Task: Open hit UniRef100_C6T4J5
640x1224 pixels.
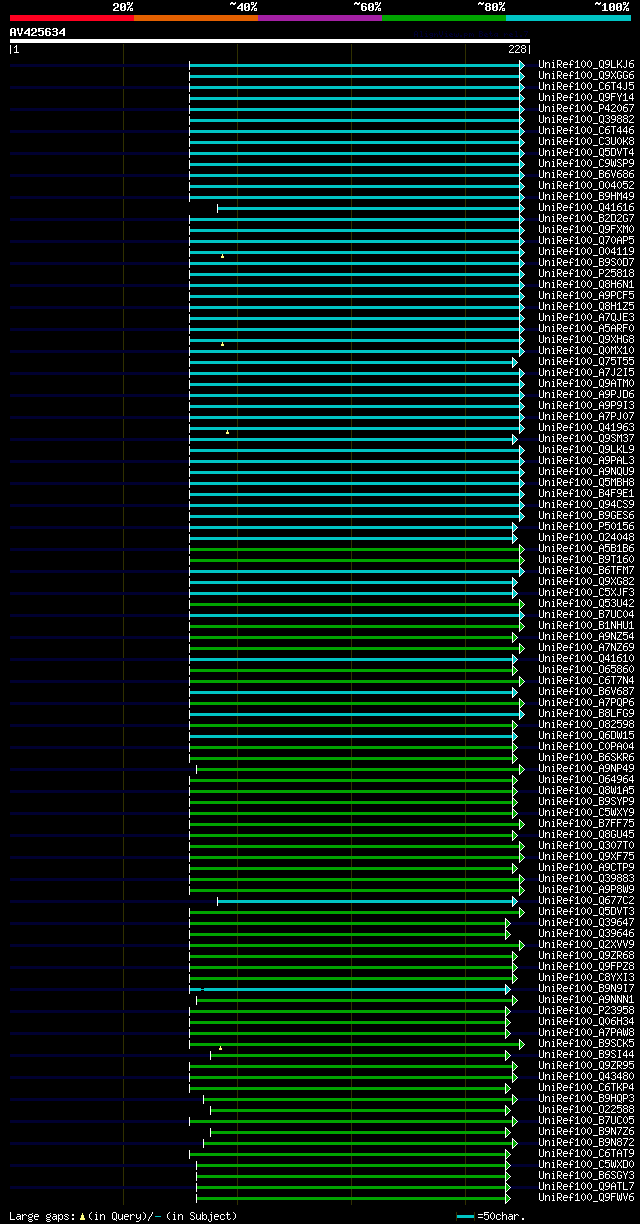Action: coord(586,86)
